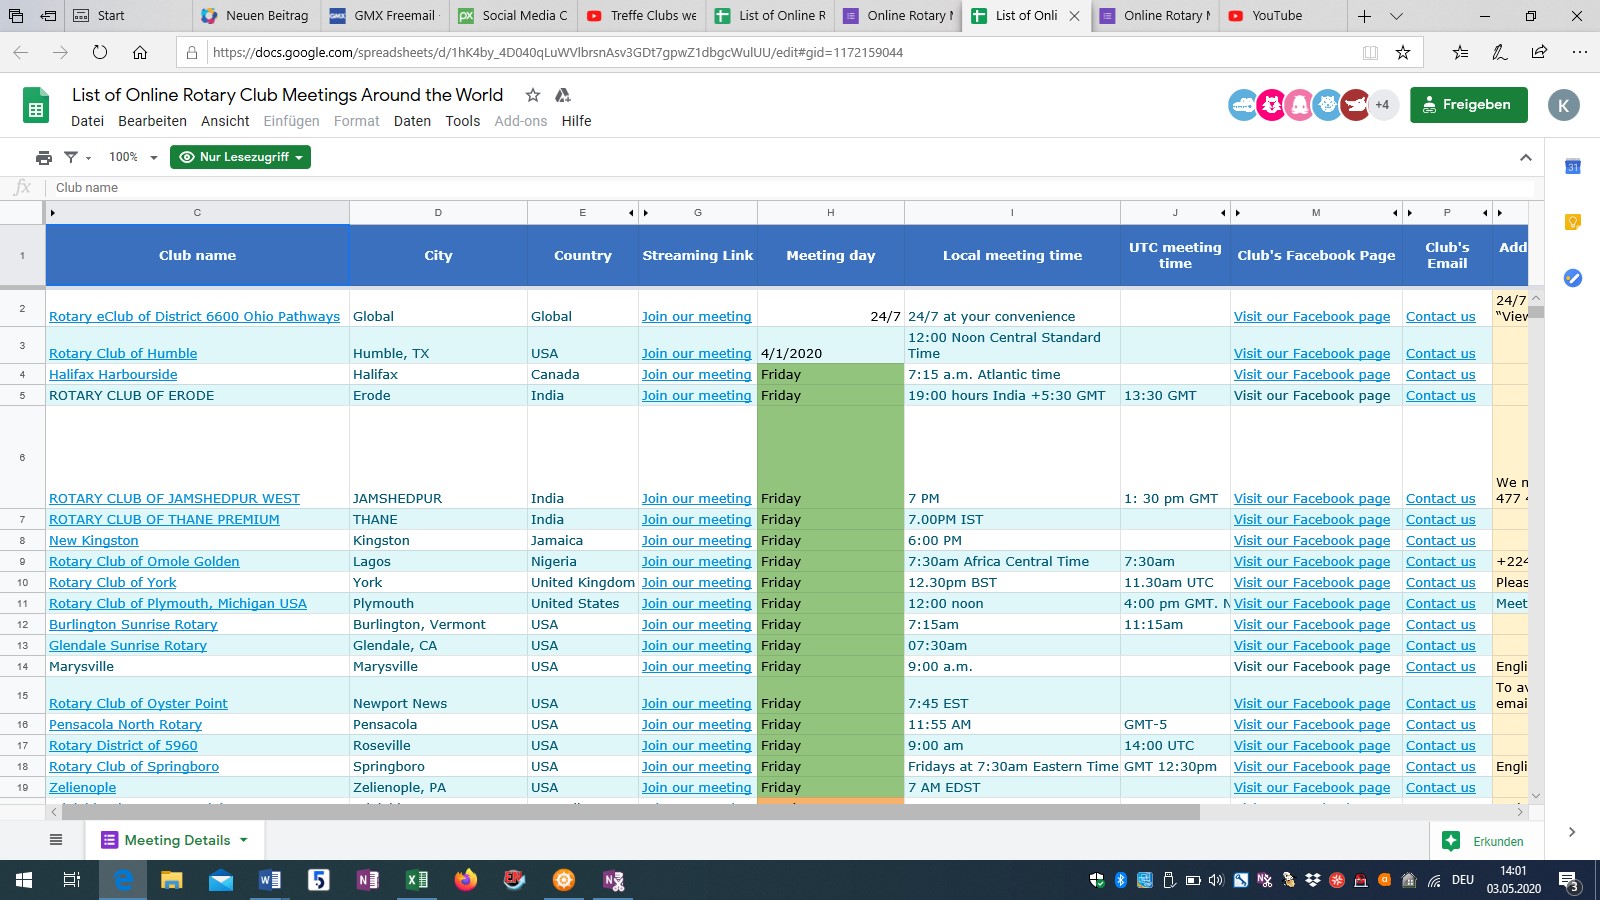Click Contact us for Pensacola North Rotary

[x=1440, y=724]
